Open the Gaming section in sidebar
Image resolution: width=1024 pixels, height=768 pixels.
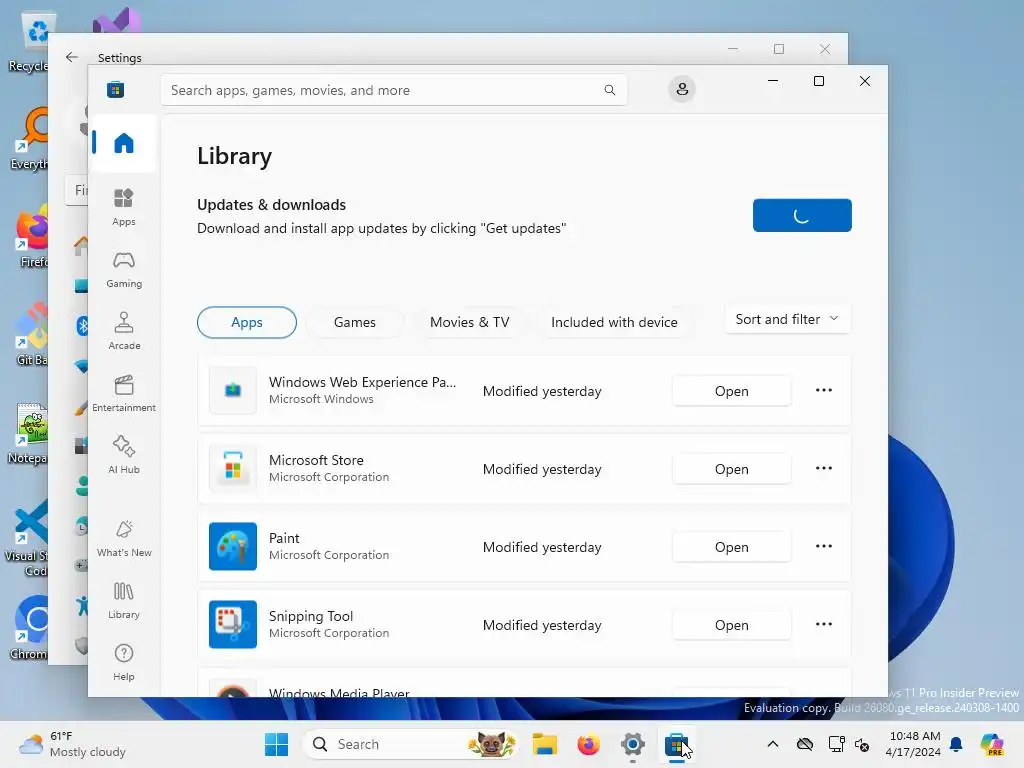pyautogui.click(x=123, y=269)
